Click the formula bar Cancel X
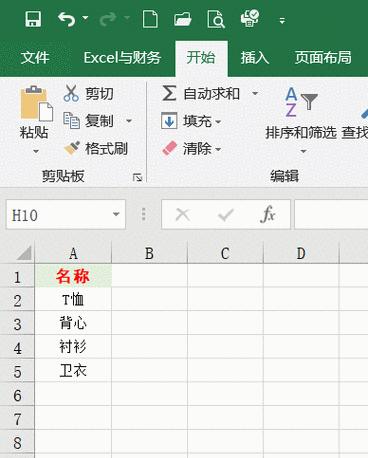The width and height of the screenshot is (368, 458). [183, 214]
